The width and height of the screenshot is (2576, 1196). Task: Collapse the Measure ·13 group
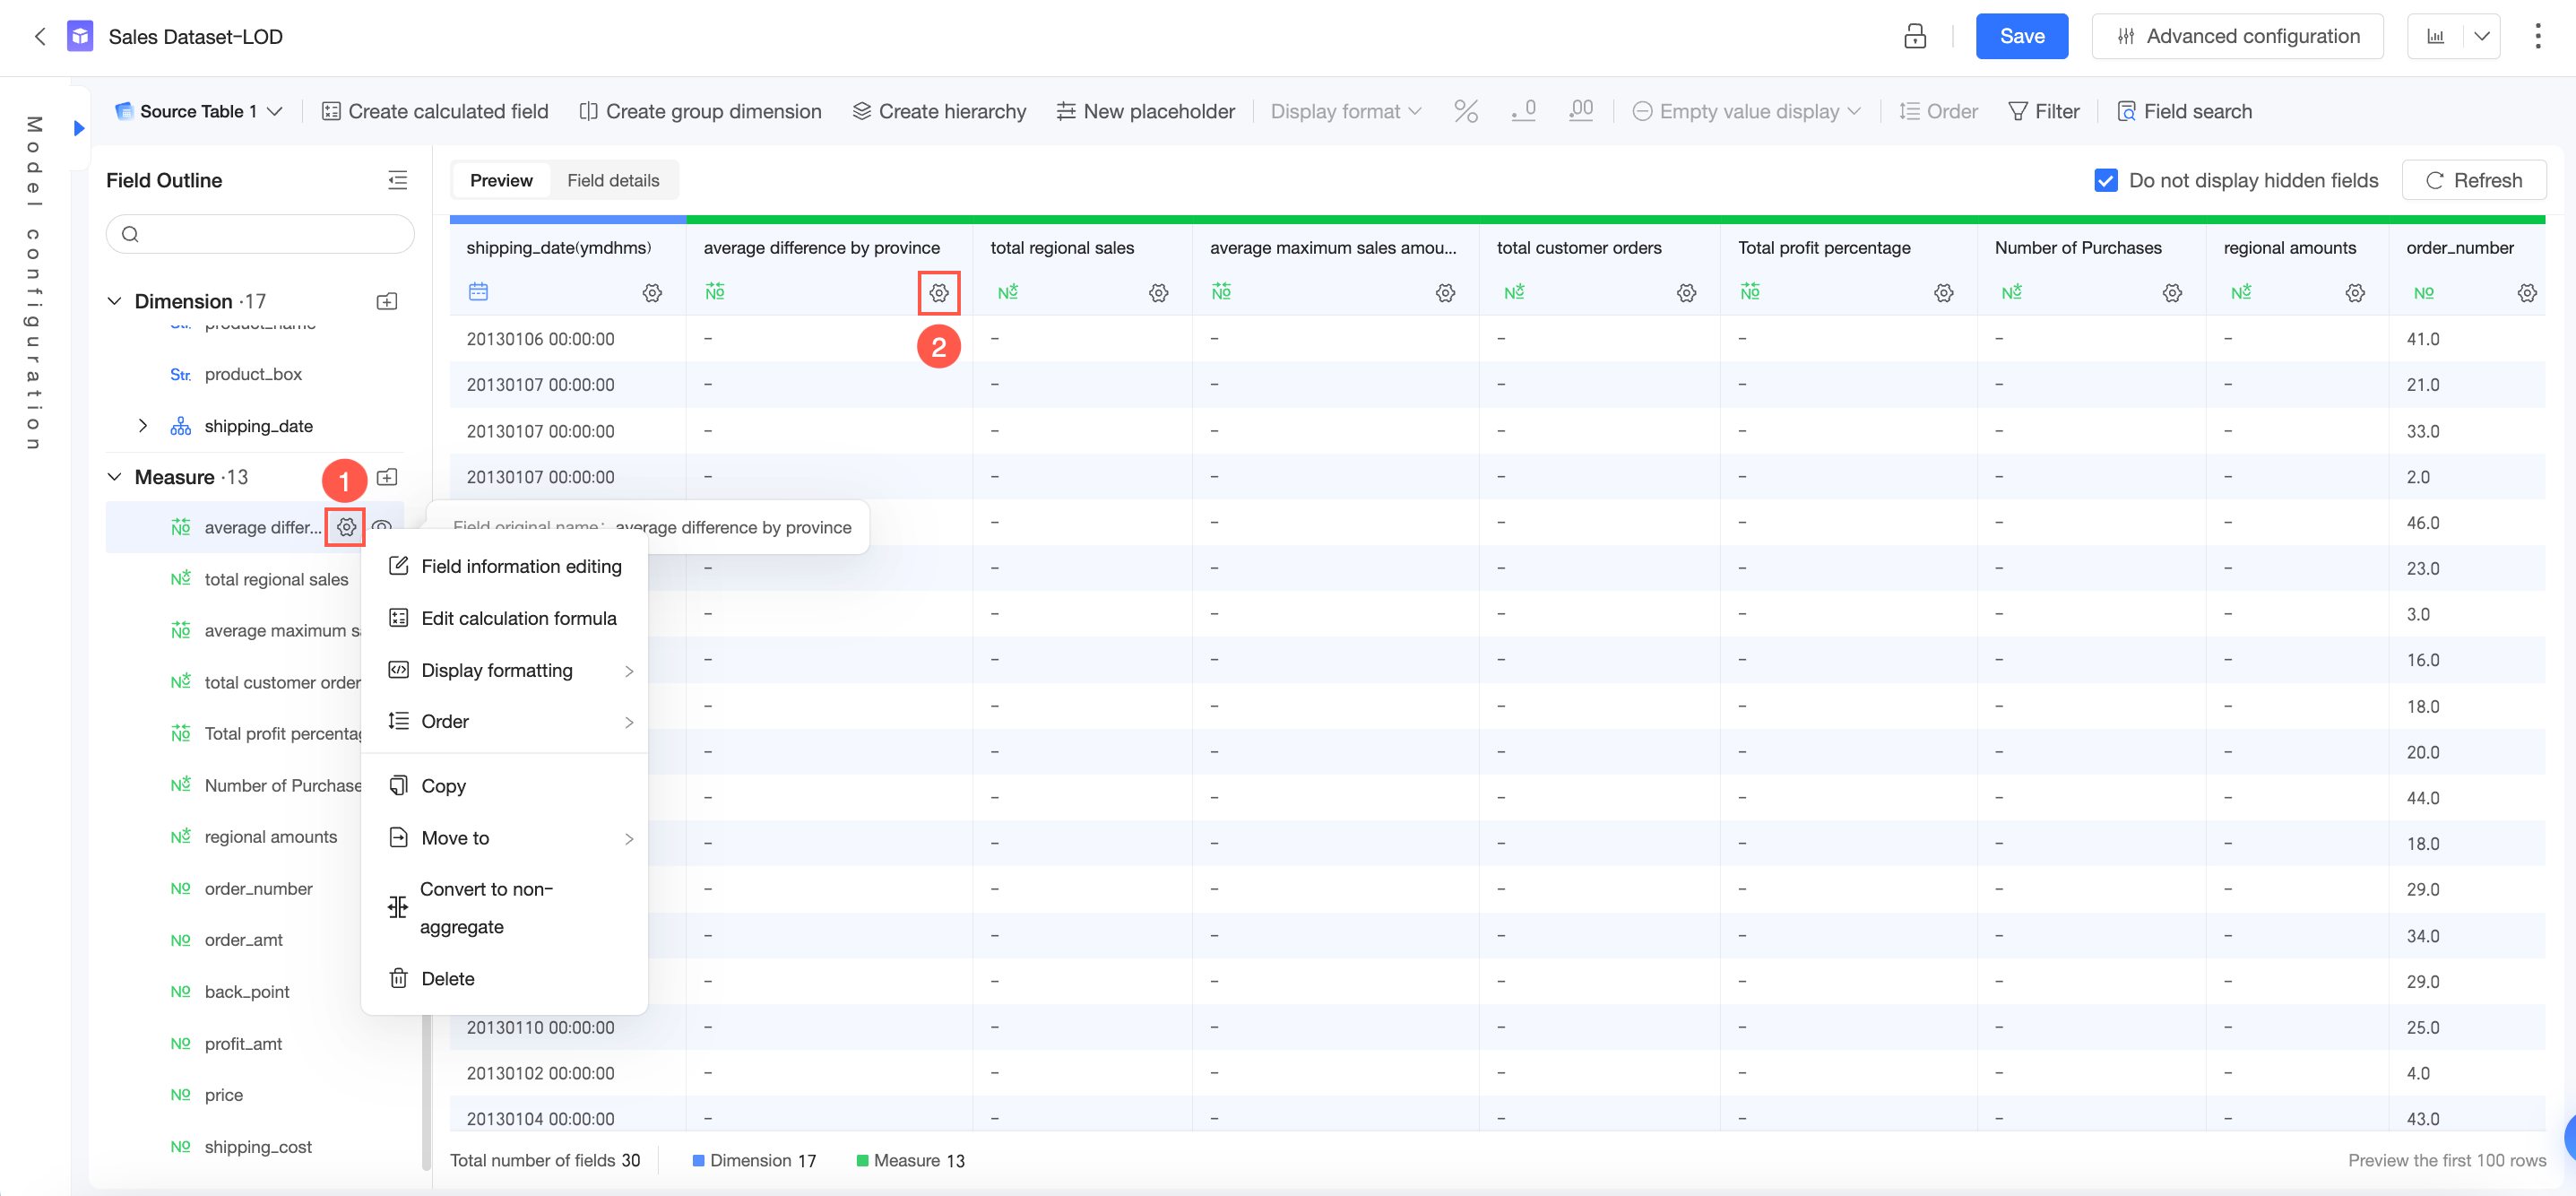click(x=115, y=477)
